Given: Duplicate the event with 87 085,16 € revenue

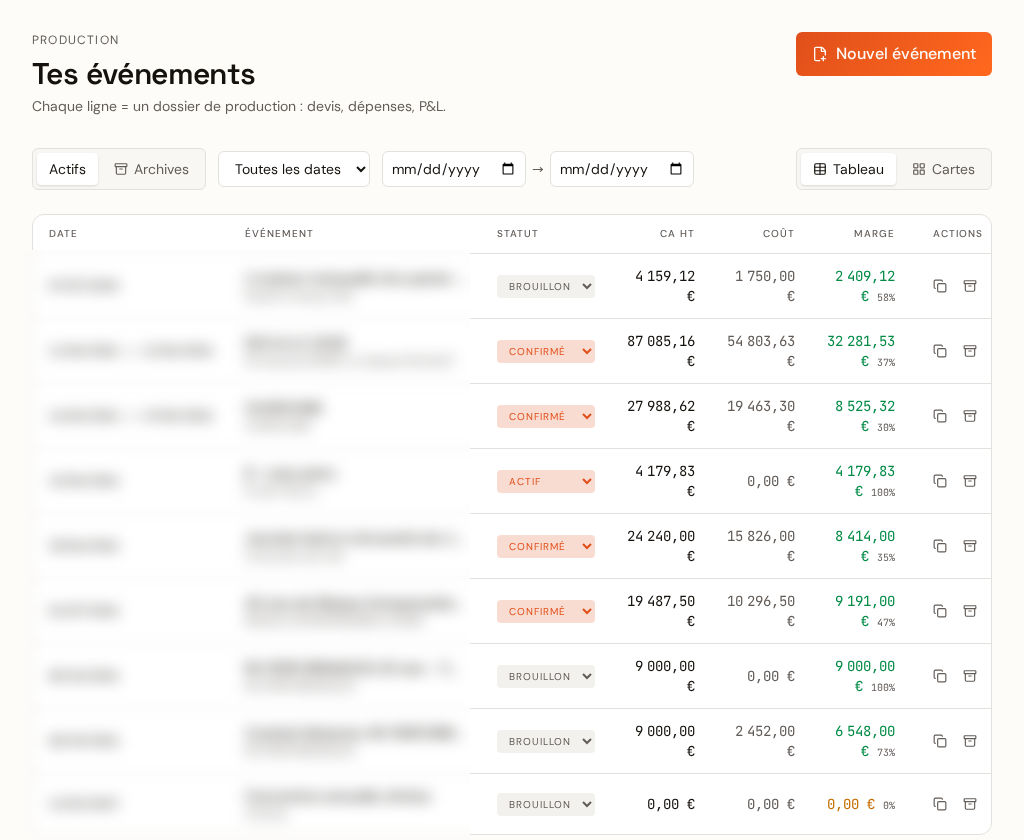Looking at the screenshot, I should point(940,351).
